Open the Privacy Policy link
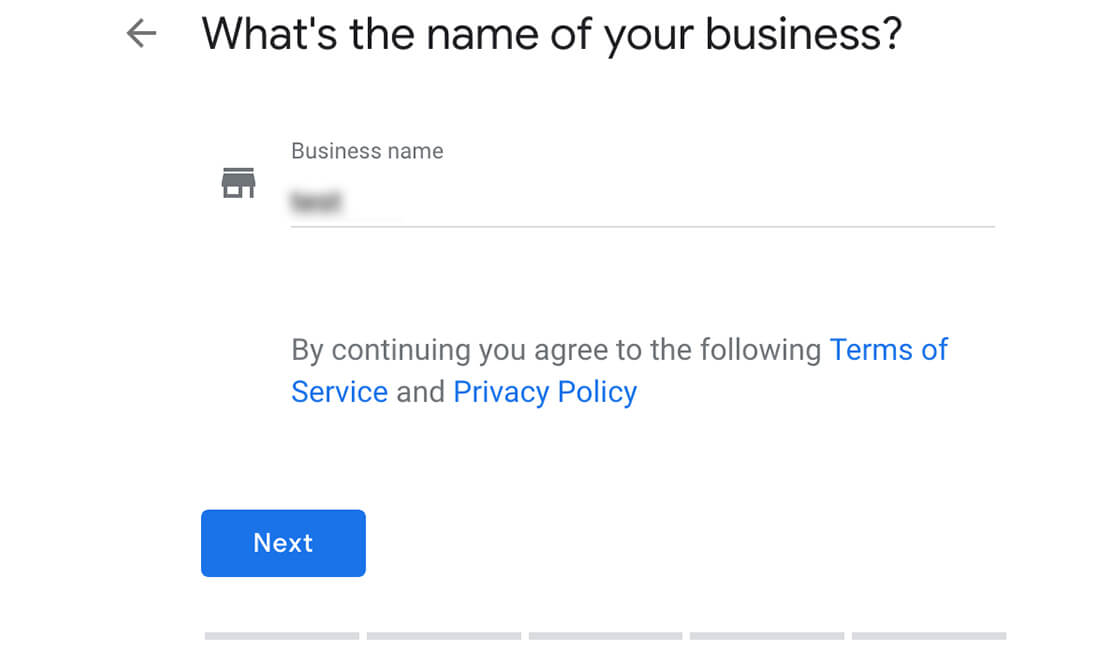 [x=545, y=391]
